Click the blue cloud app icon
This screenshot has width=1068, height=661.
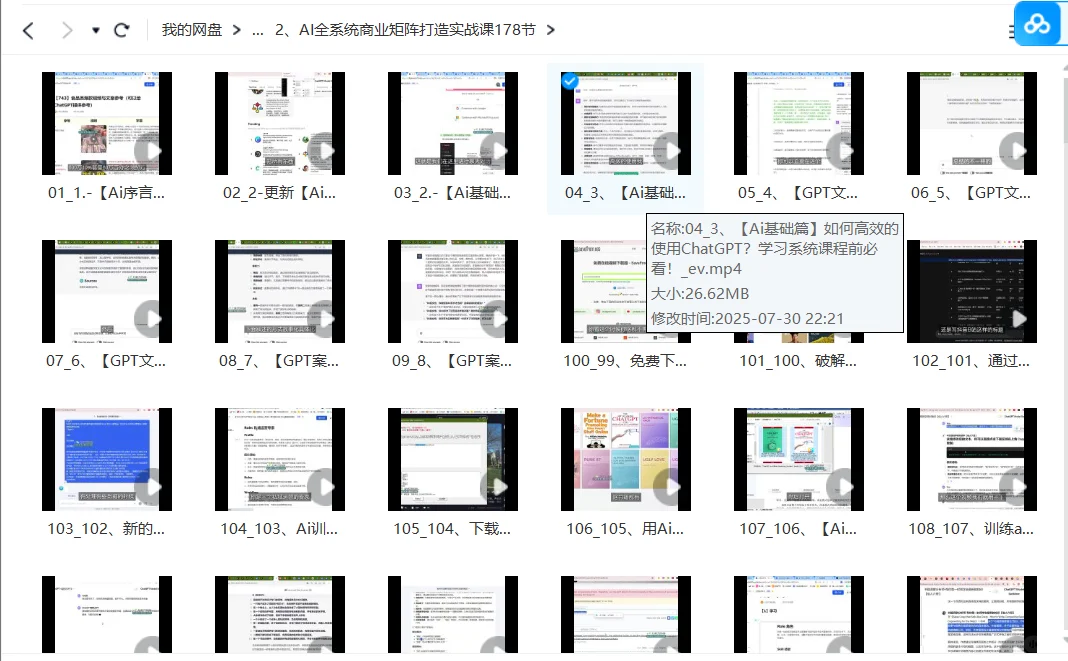point(1037,25)
